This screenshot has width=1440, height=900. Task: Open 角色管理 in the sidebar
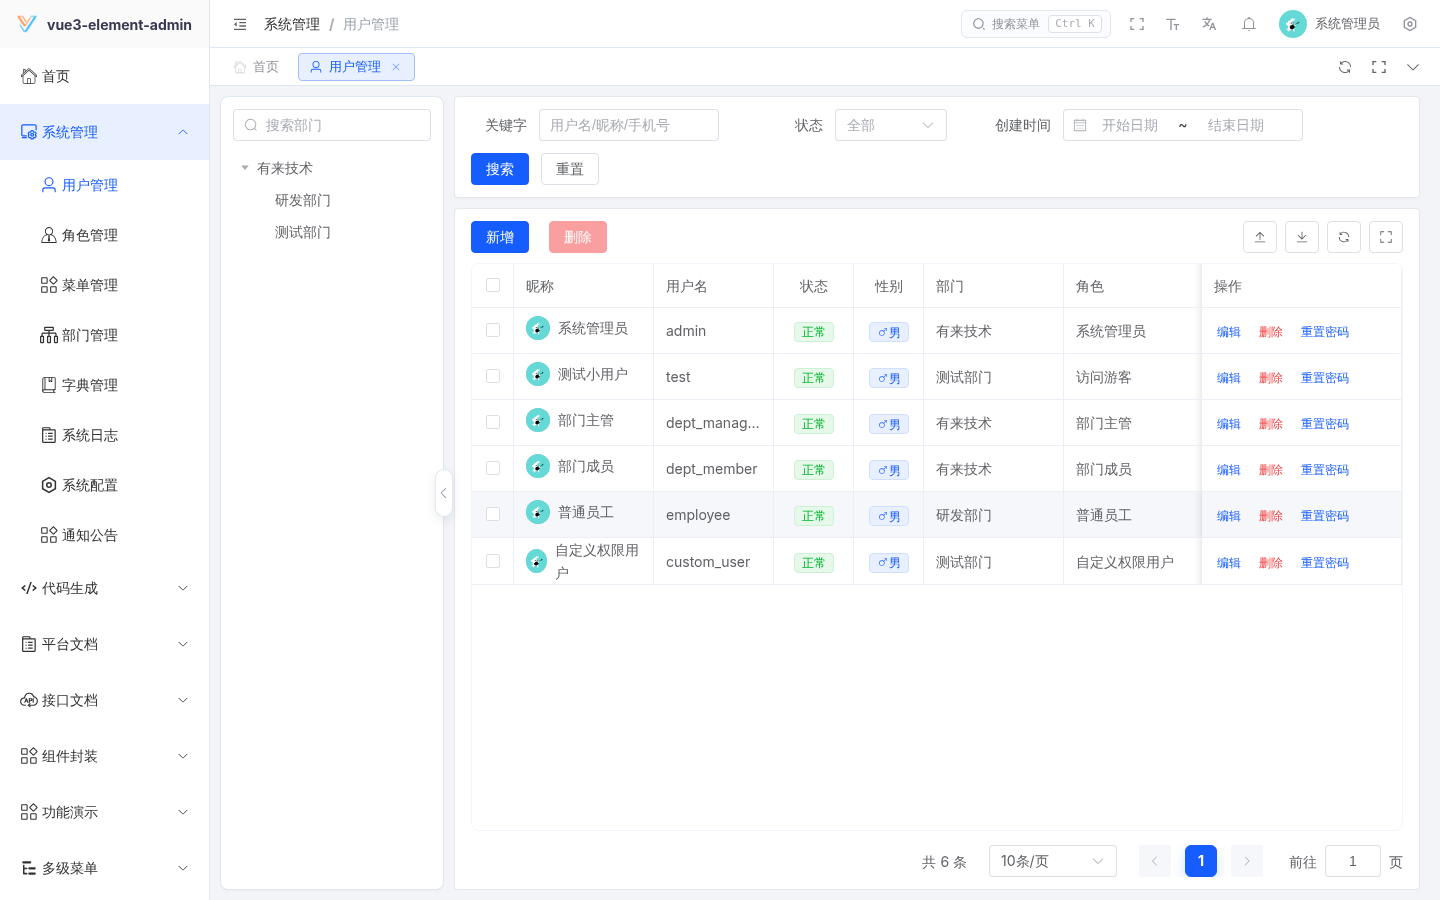point(105,235)
